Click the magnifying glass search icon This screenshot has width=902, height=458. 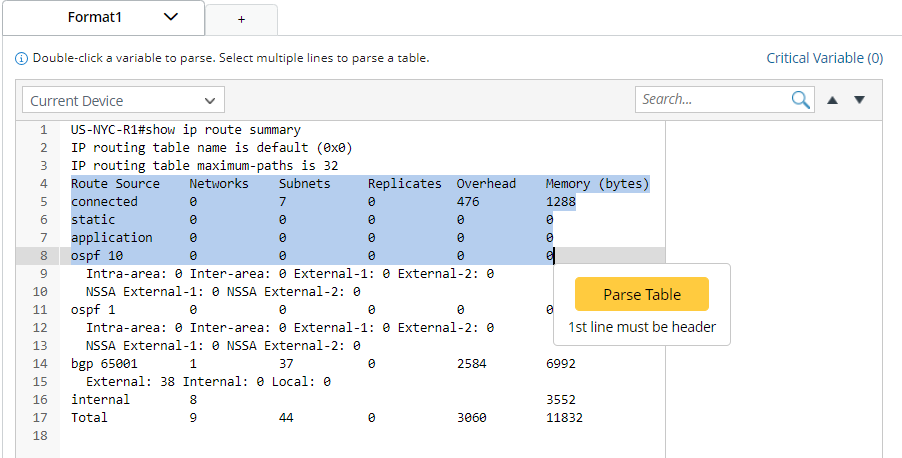[x=801, y=99]
